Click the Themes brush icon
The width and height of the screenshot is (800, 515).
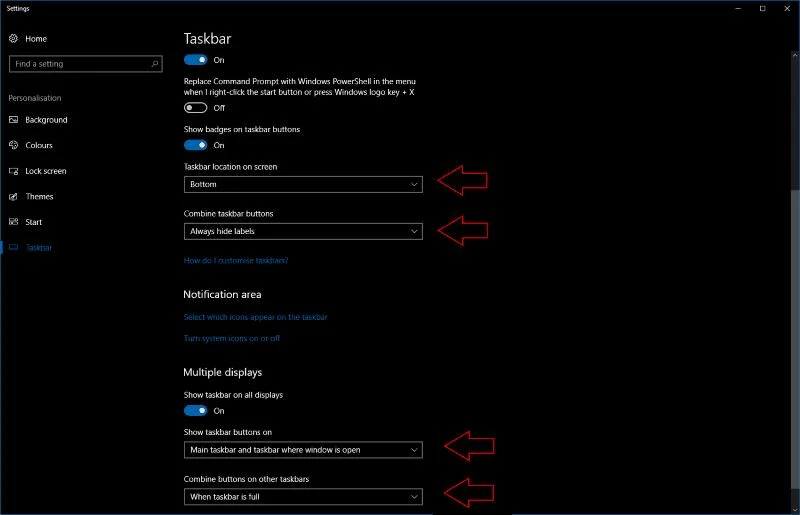pyautogui.click(x=13, y=197)
